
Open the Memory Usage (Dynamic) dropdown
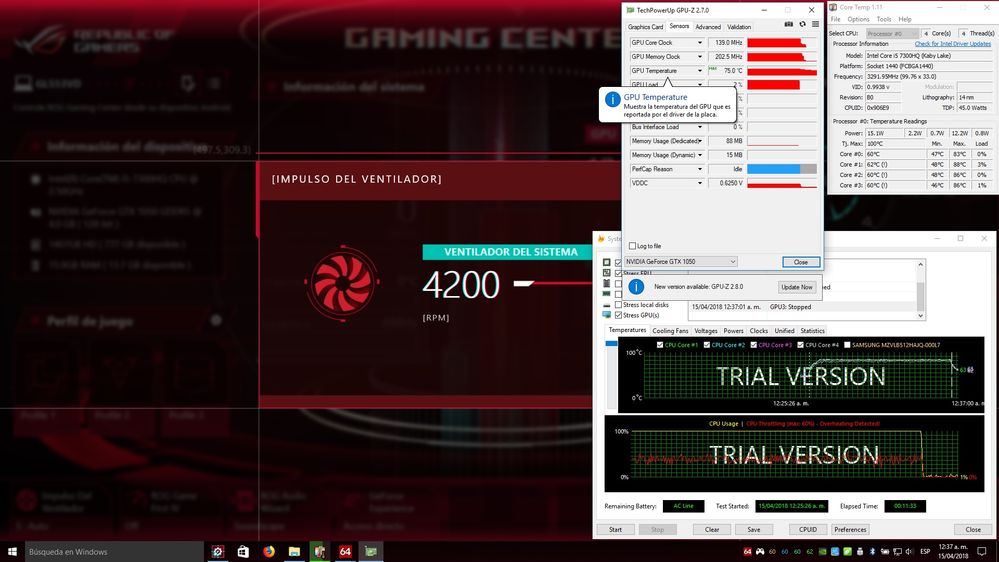tap(700, 155)
